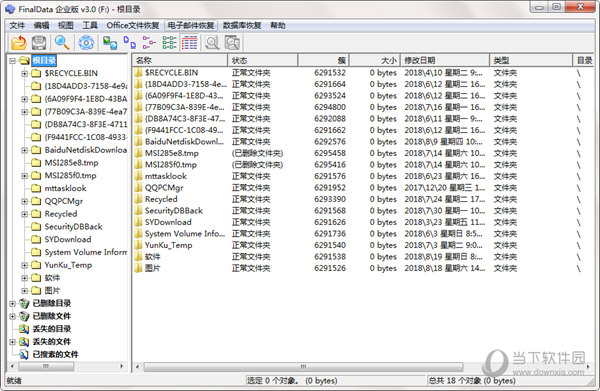
Task: Click the Save floppy disk toolbar icon
Action: pos(39,42)
